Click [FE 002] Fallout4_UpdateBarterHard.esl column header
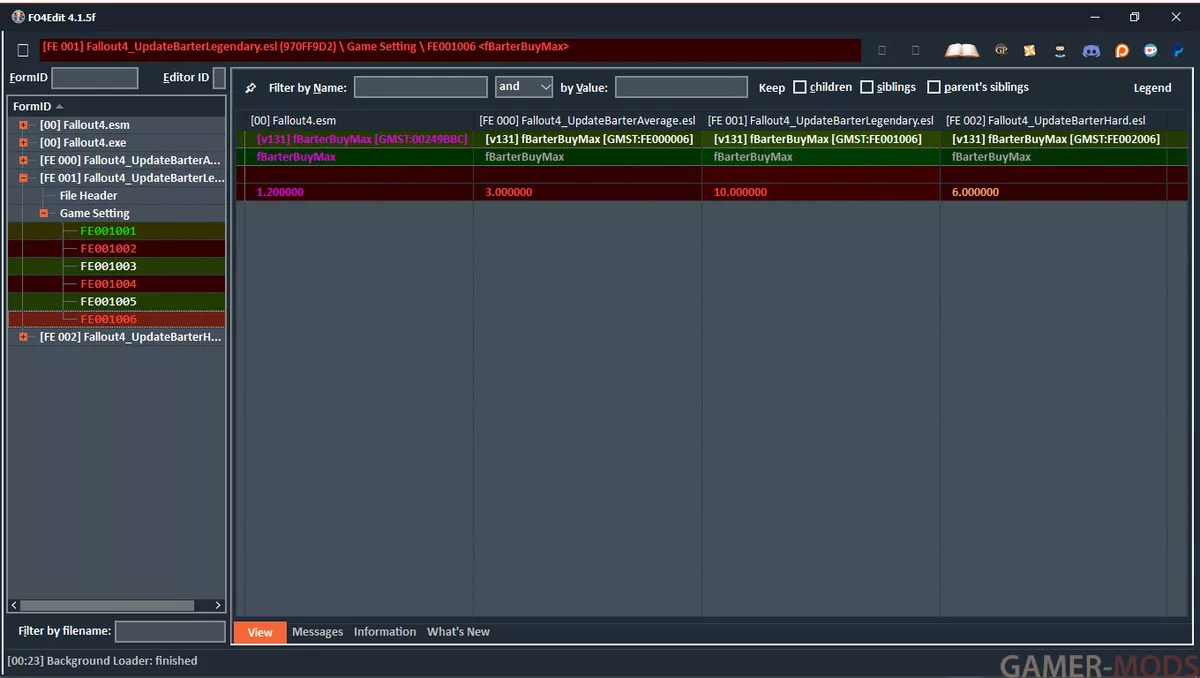Image resolution: width=1200 pixels, height=678 pixels. pyautogui.click(x=1053, y=121)
